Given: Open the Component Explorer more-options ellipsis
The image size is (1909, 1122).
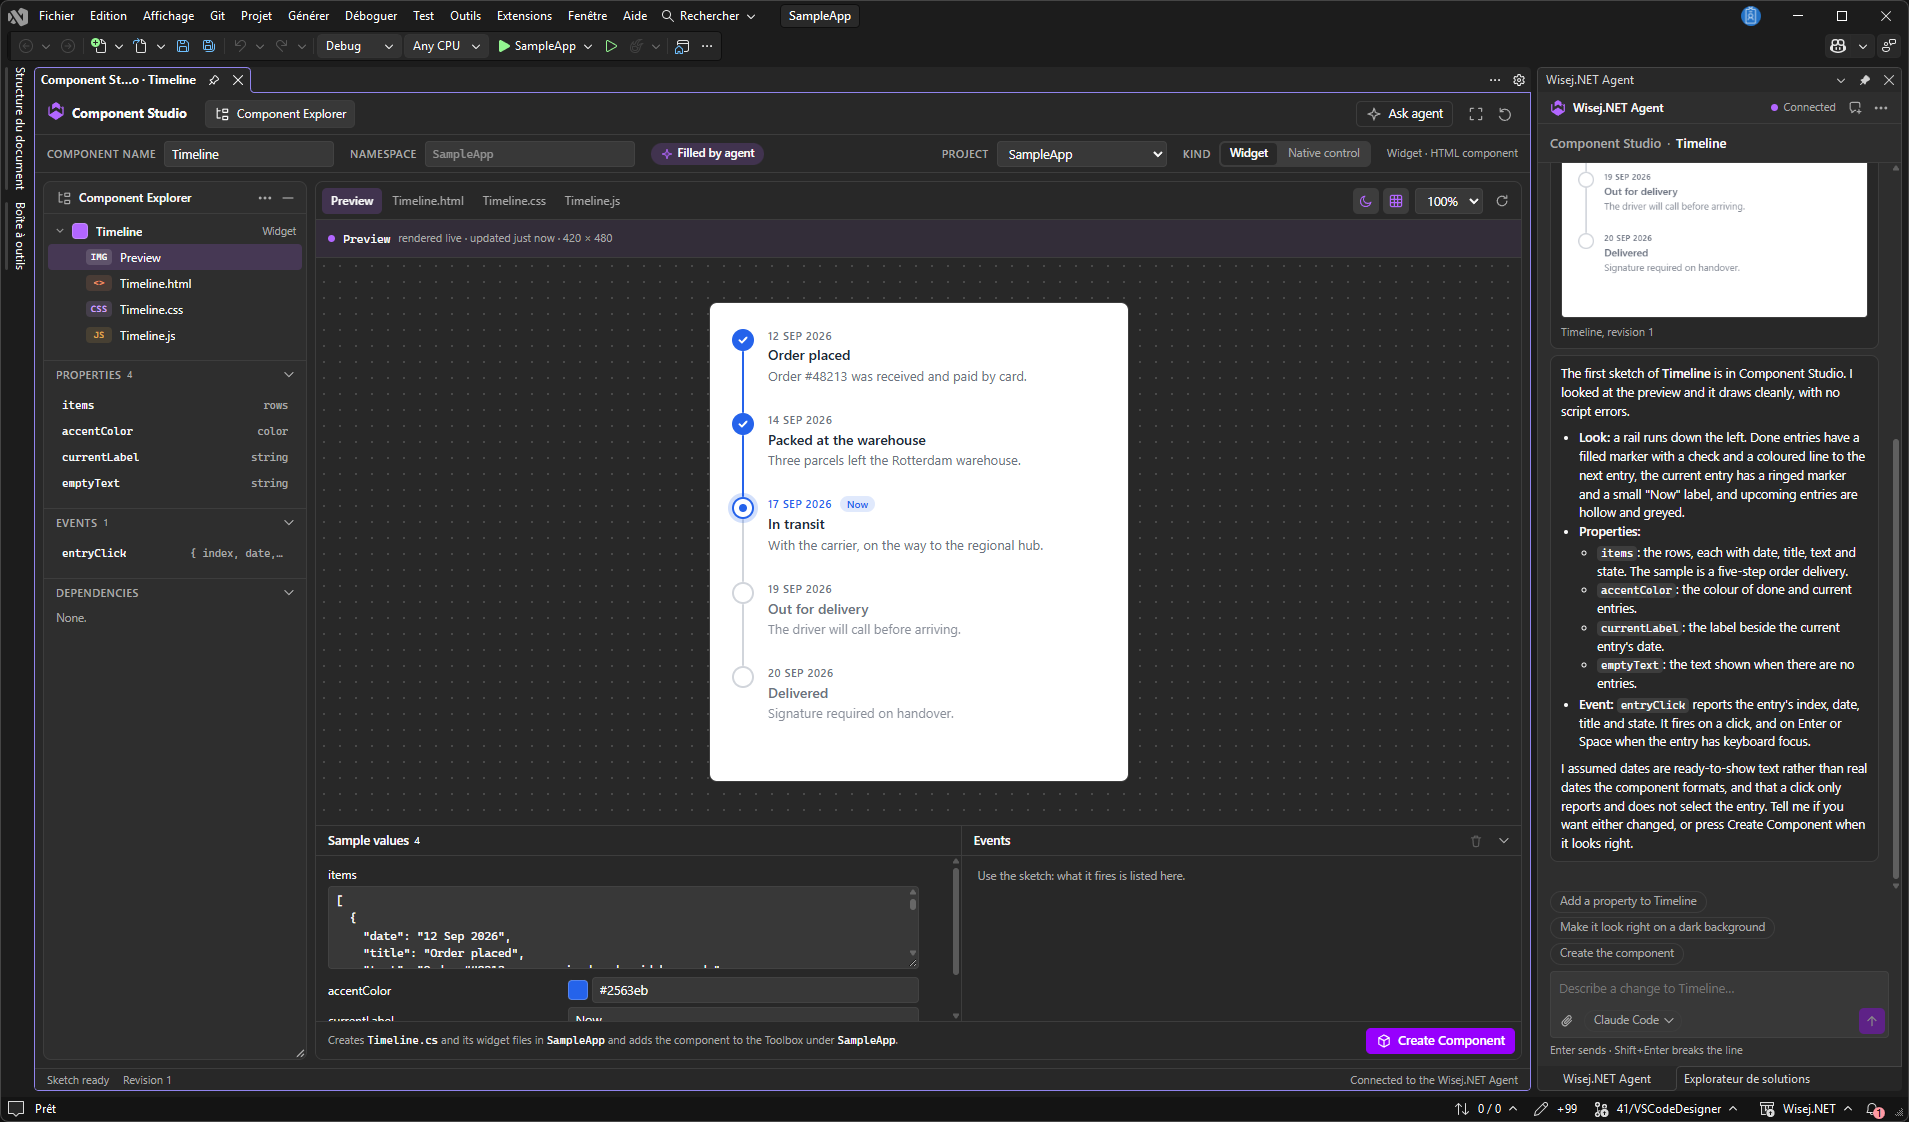Looking at the screenshot, I should [265, 198].
